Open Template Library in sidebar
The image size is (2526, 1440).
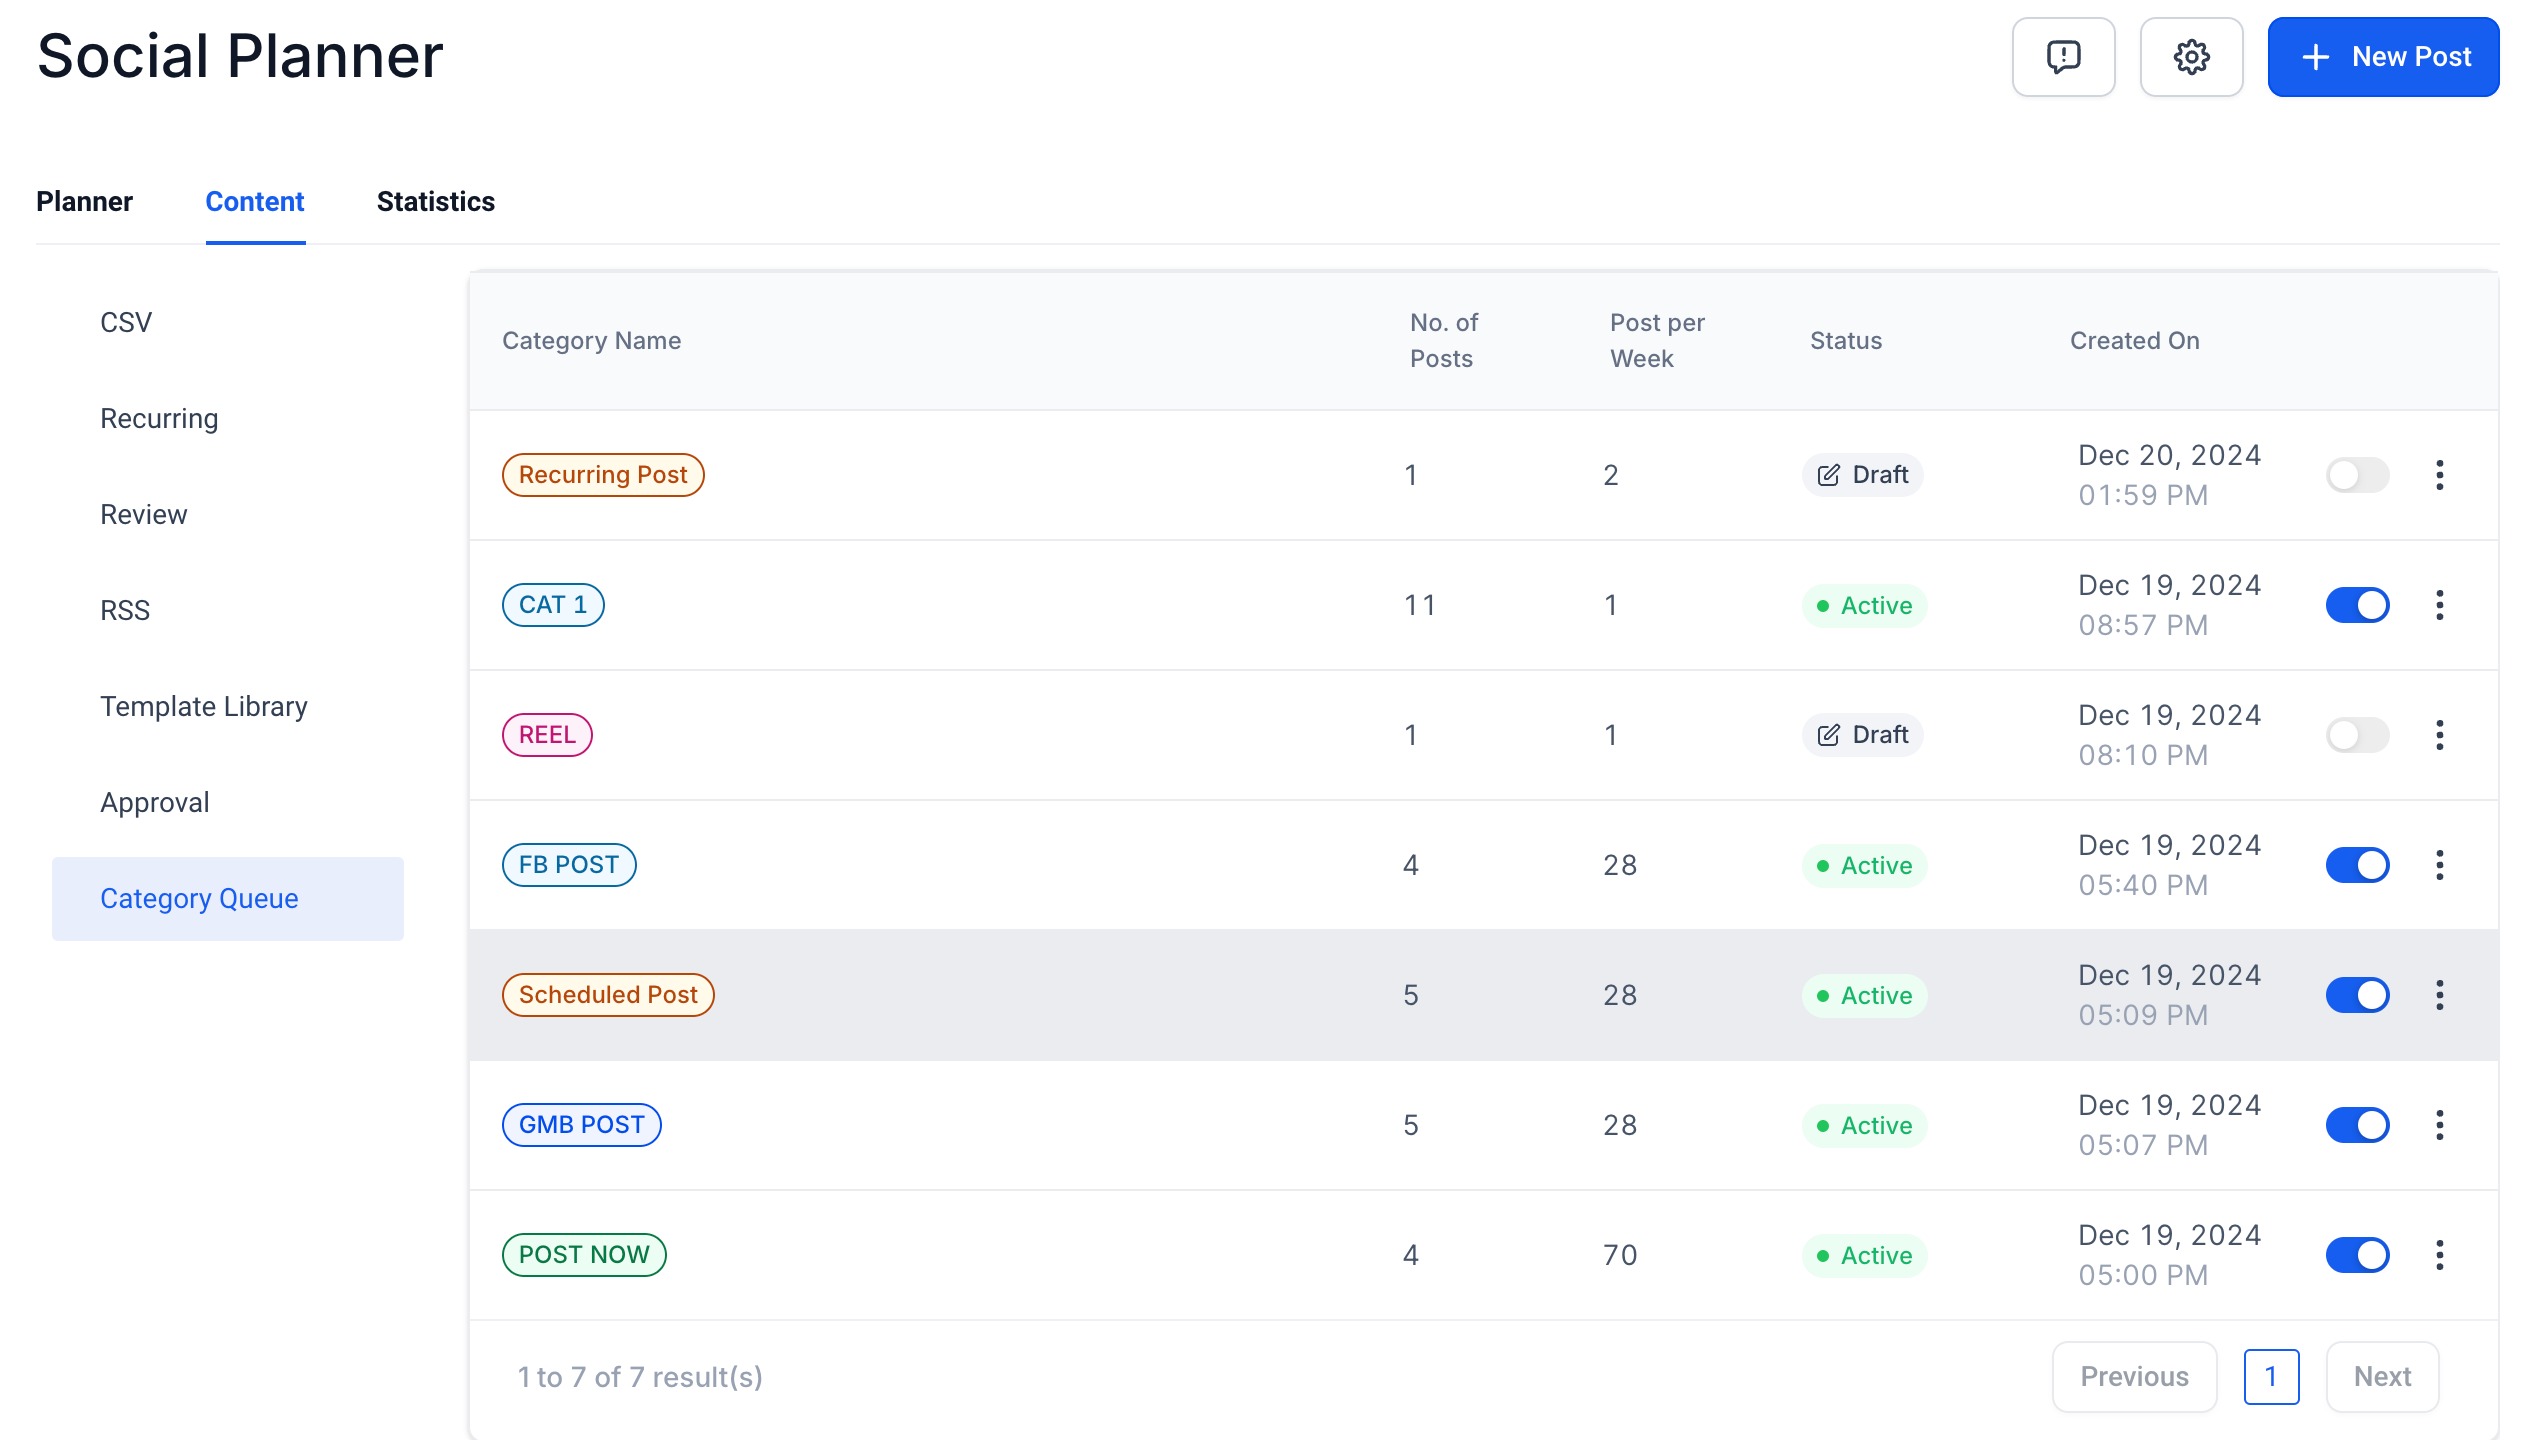point(204,707)
